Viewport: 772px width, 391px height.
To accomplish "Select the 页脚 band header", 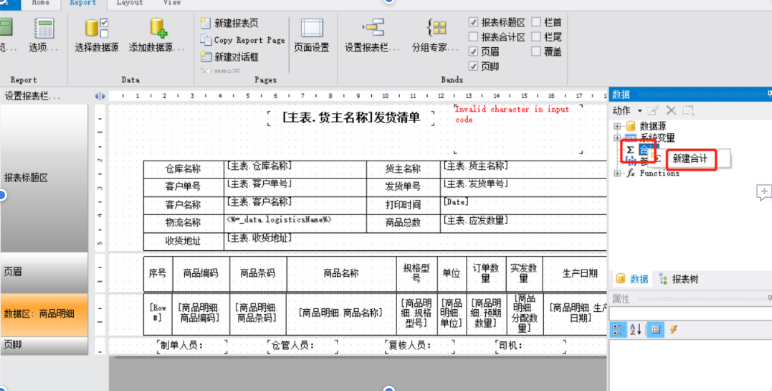I will pos(44,345).
